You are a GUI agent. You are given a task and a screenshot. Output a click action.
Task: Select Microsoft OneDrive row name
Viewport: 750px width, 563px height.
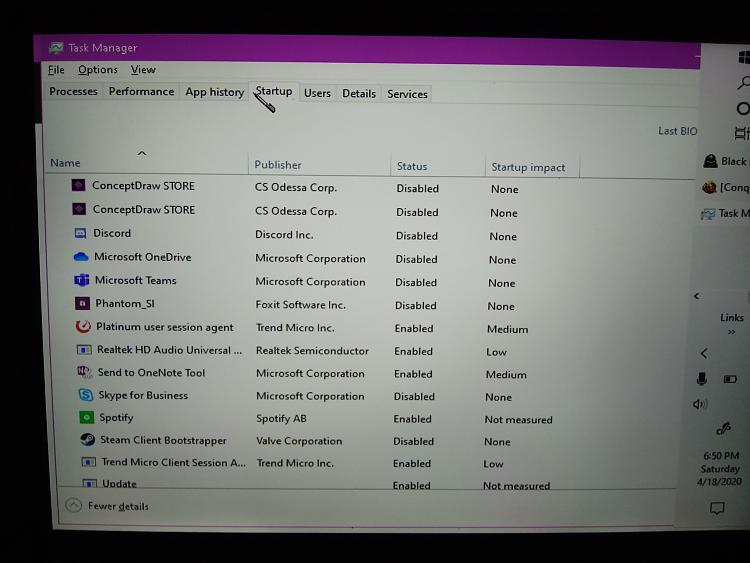(x=143, y=257)
